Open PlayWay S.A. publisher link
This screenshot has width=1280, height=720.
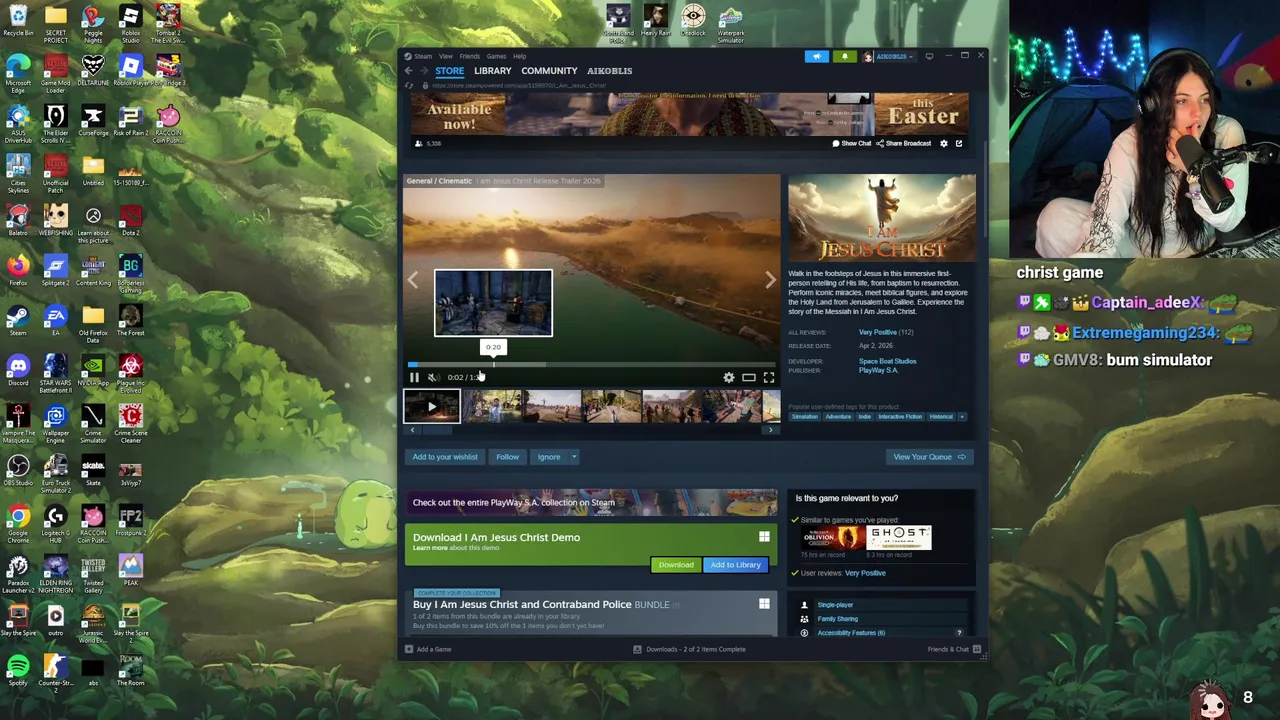[878, 370]
